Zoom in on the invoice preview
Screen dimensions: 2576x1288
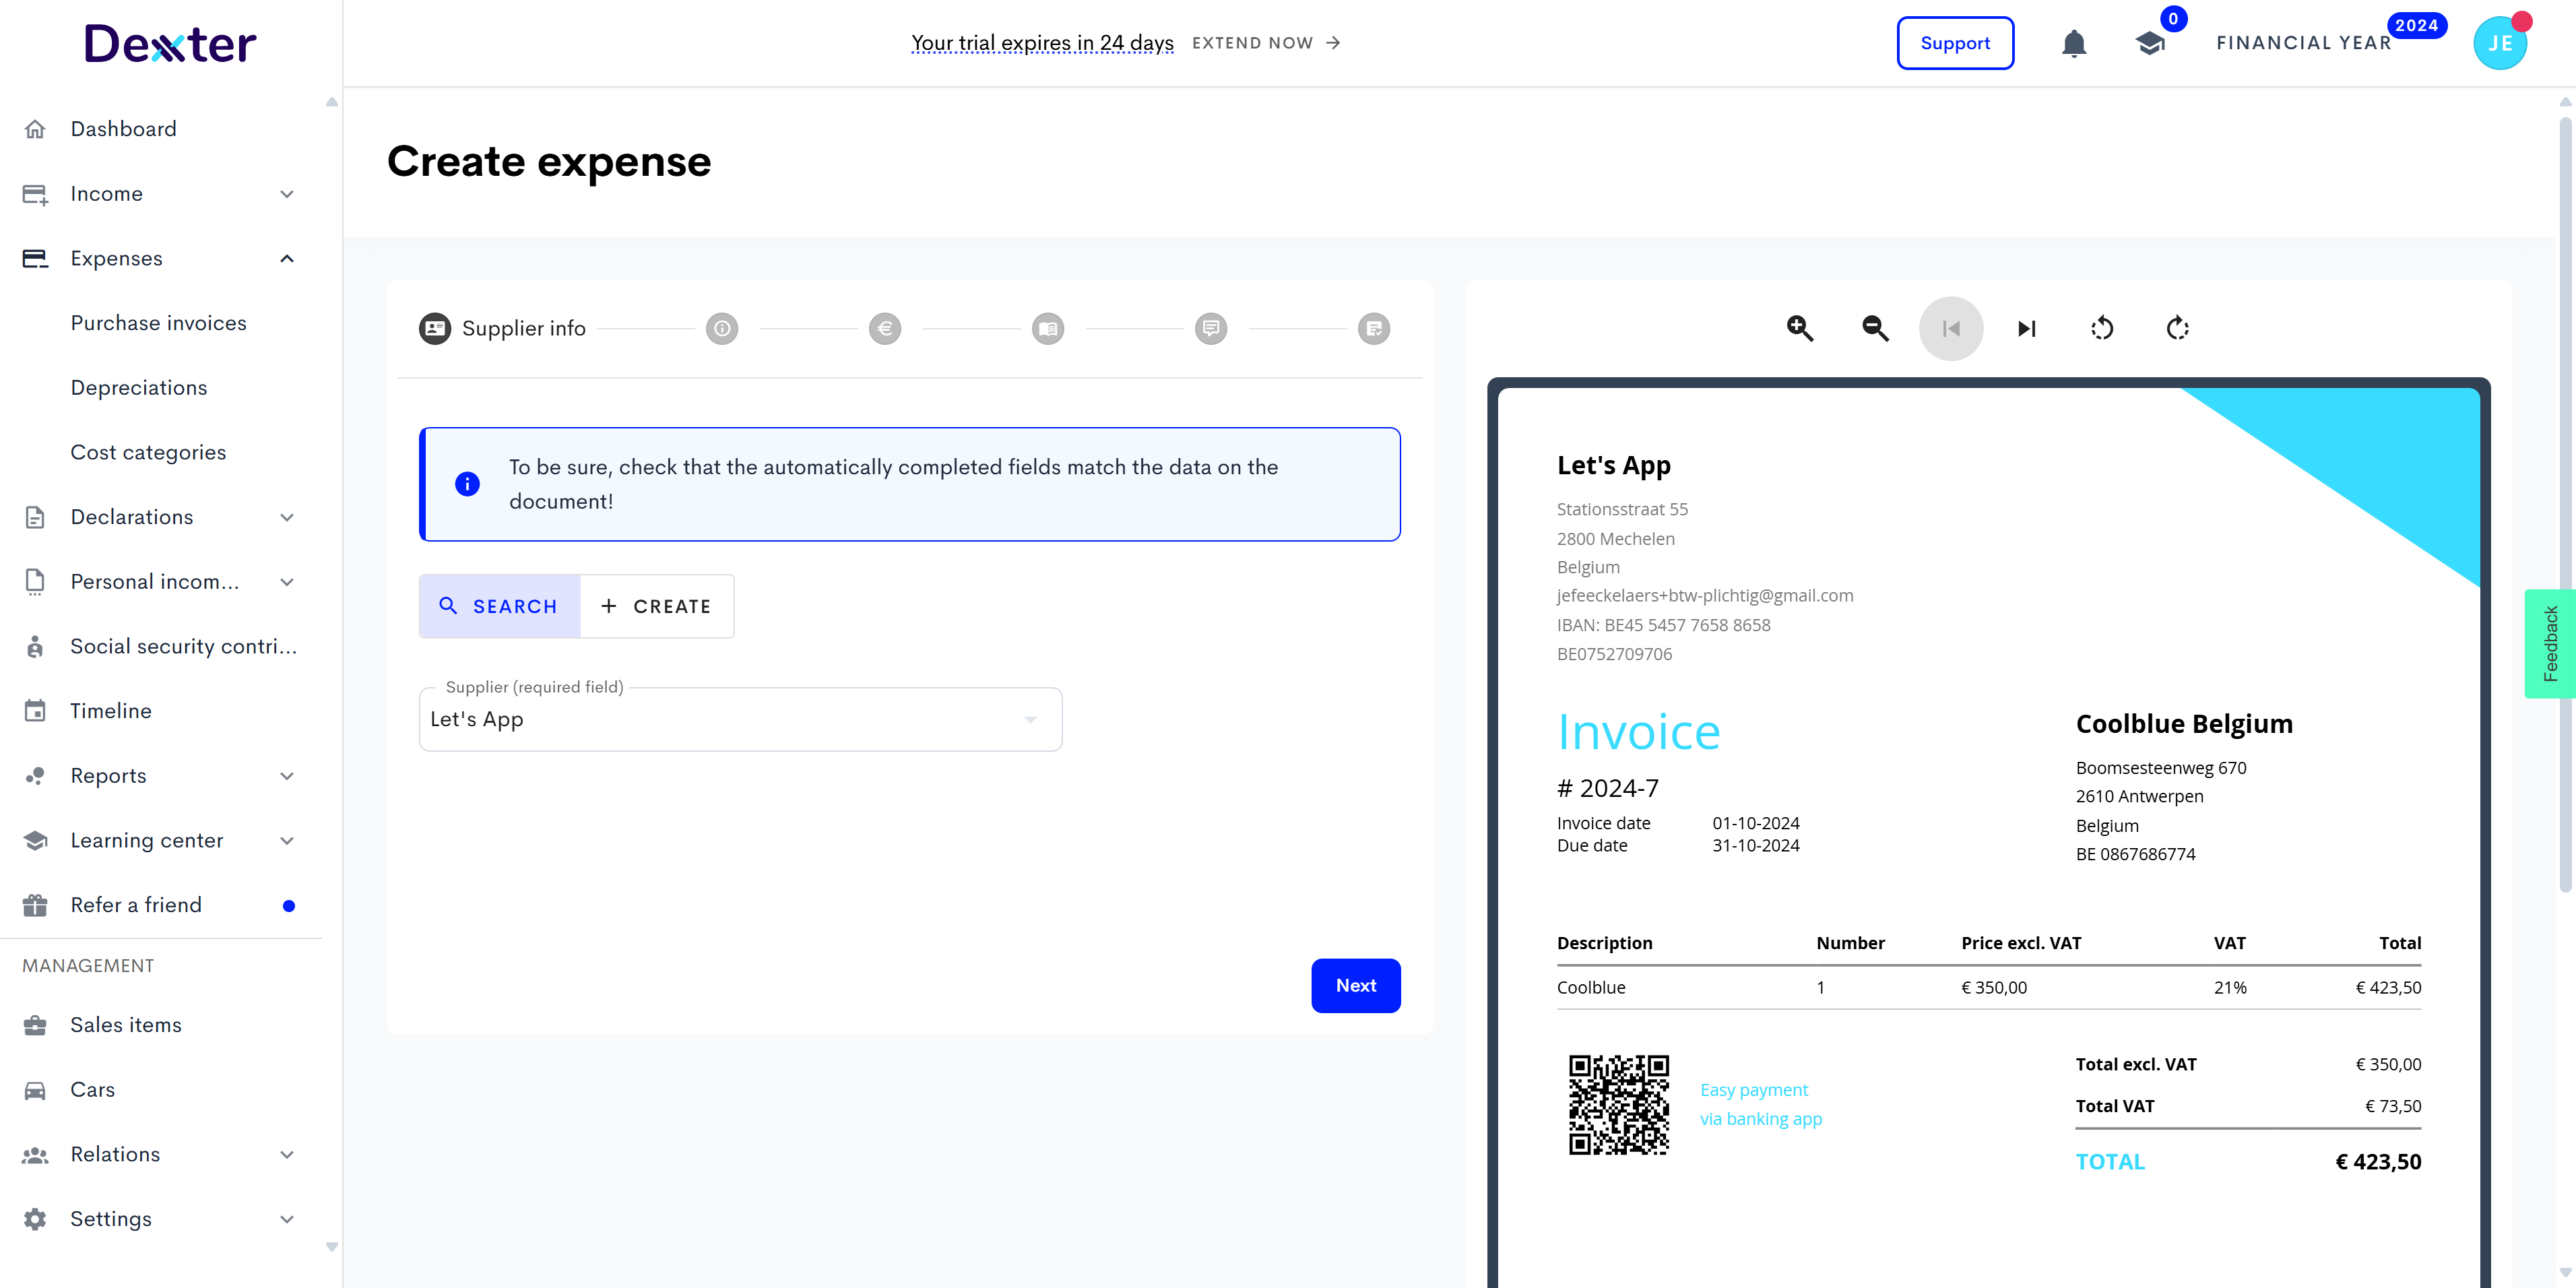tap(1800, 328)
